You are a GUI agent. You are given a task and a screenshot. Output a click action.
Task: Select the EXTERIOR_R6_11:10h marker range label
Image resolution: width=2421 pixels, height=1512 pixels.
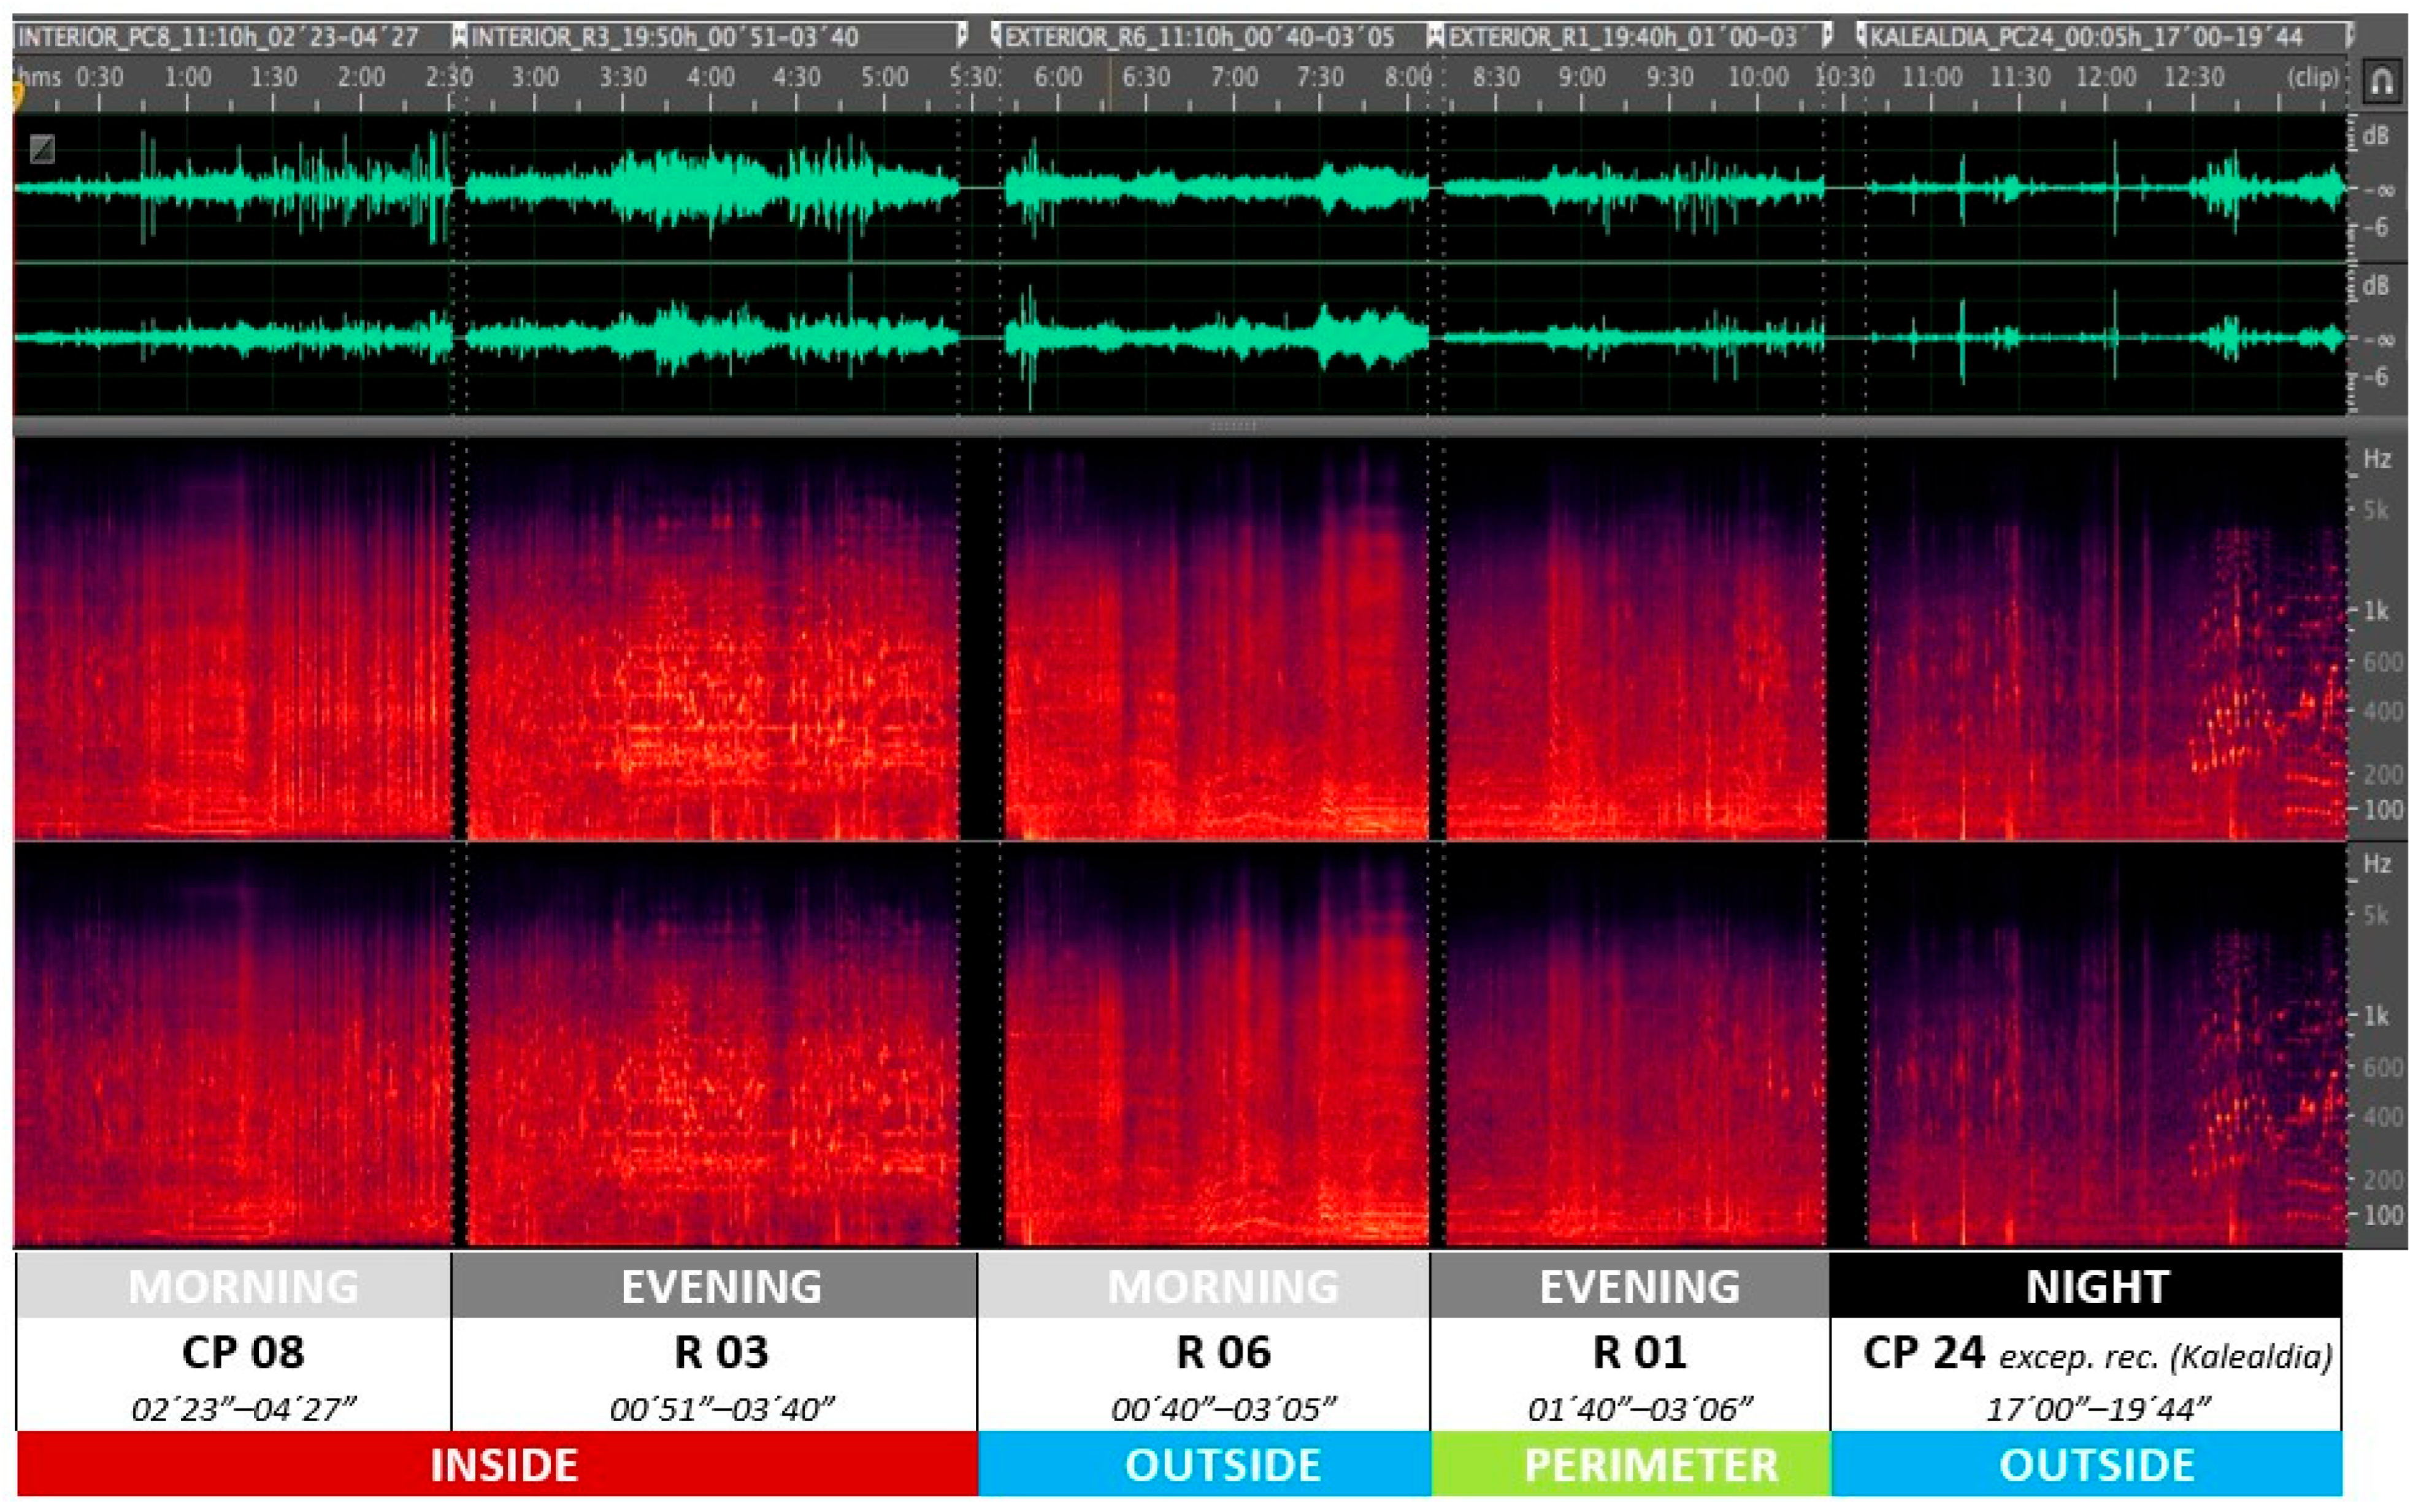[x=1199, y=38]
